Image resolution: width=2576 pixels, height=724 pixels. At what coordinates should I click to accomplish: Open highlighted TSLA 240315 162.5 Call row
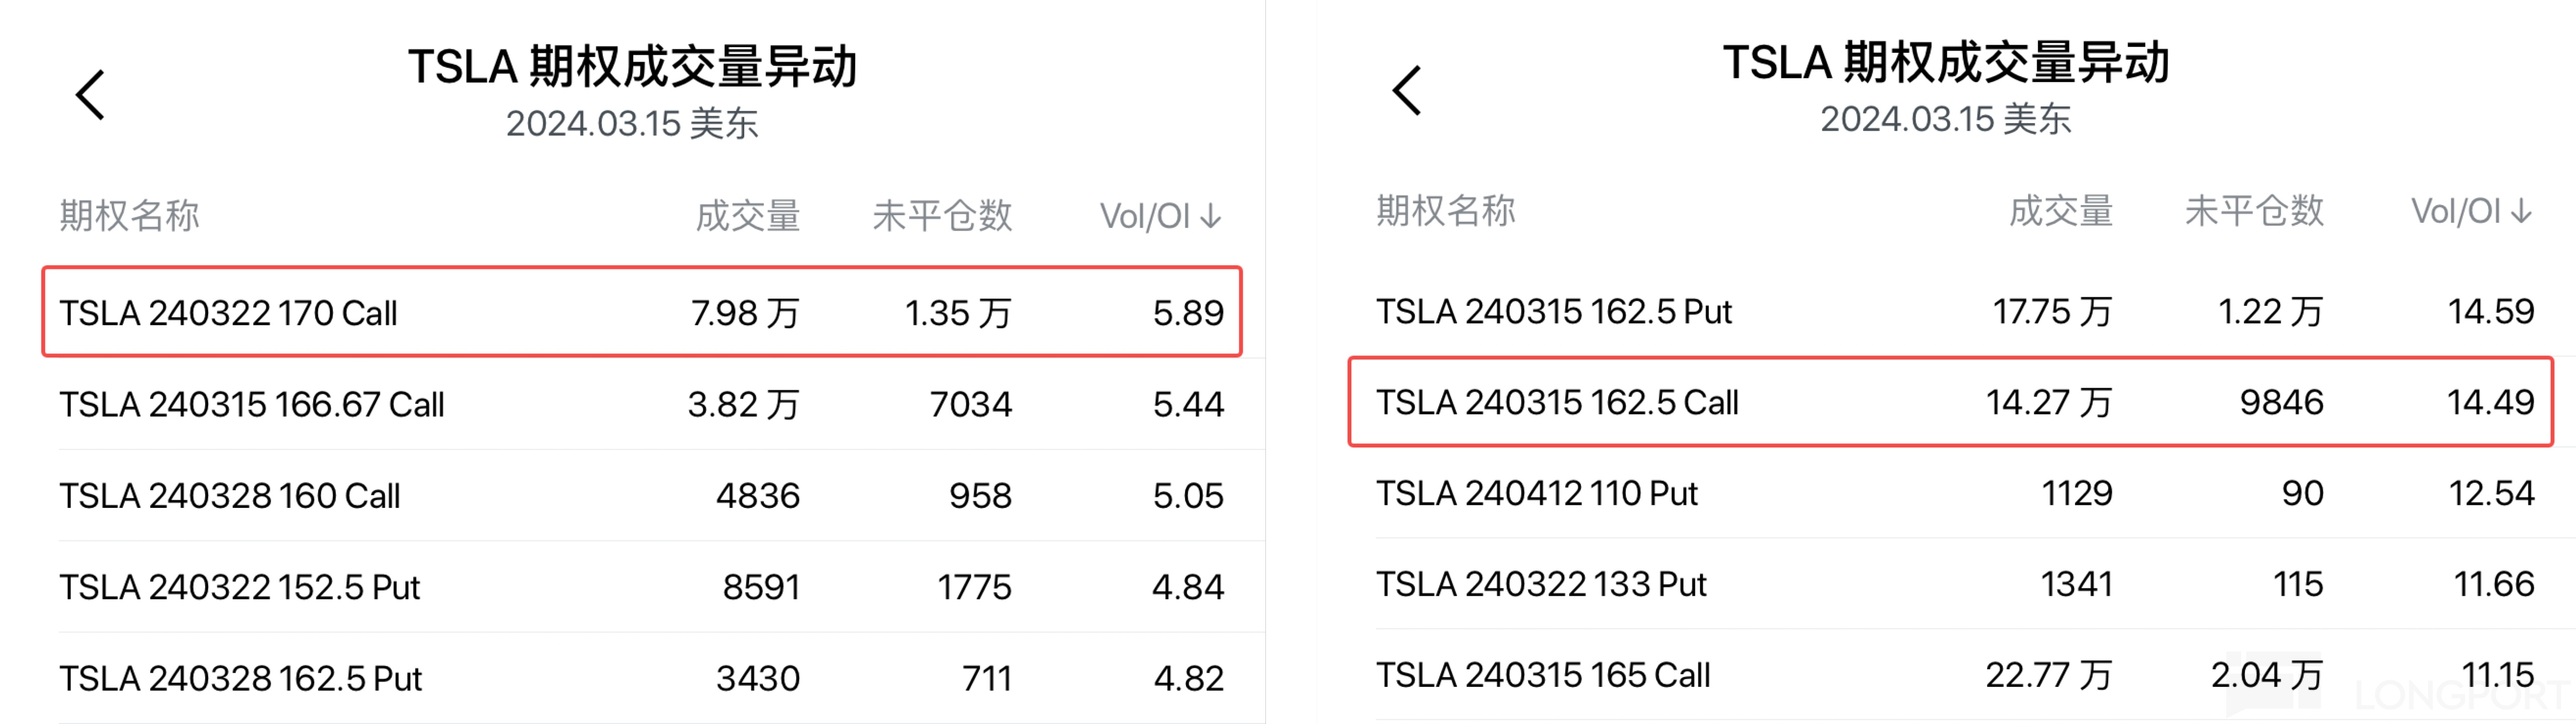pyautogui.click(x=1950, y=402)
